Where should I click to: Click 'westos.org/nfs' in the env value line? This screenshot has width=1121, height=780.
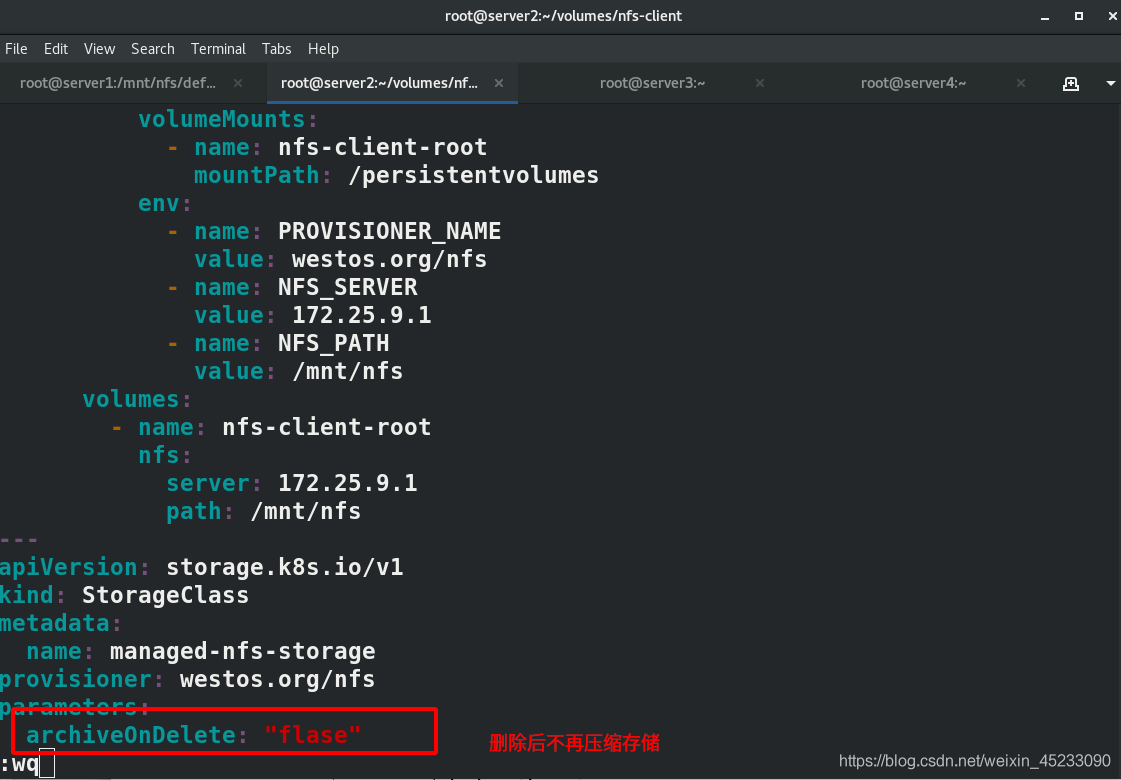390,259
